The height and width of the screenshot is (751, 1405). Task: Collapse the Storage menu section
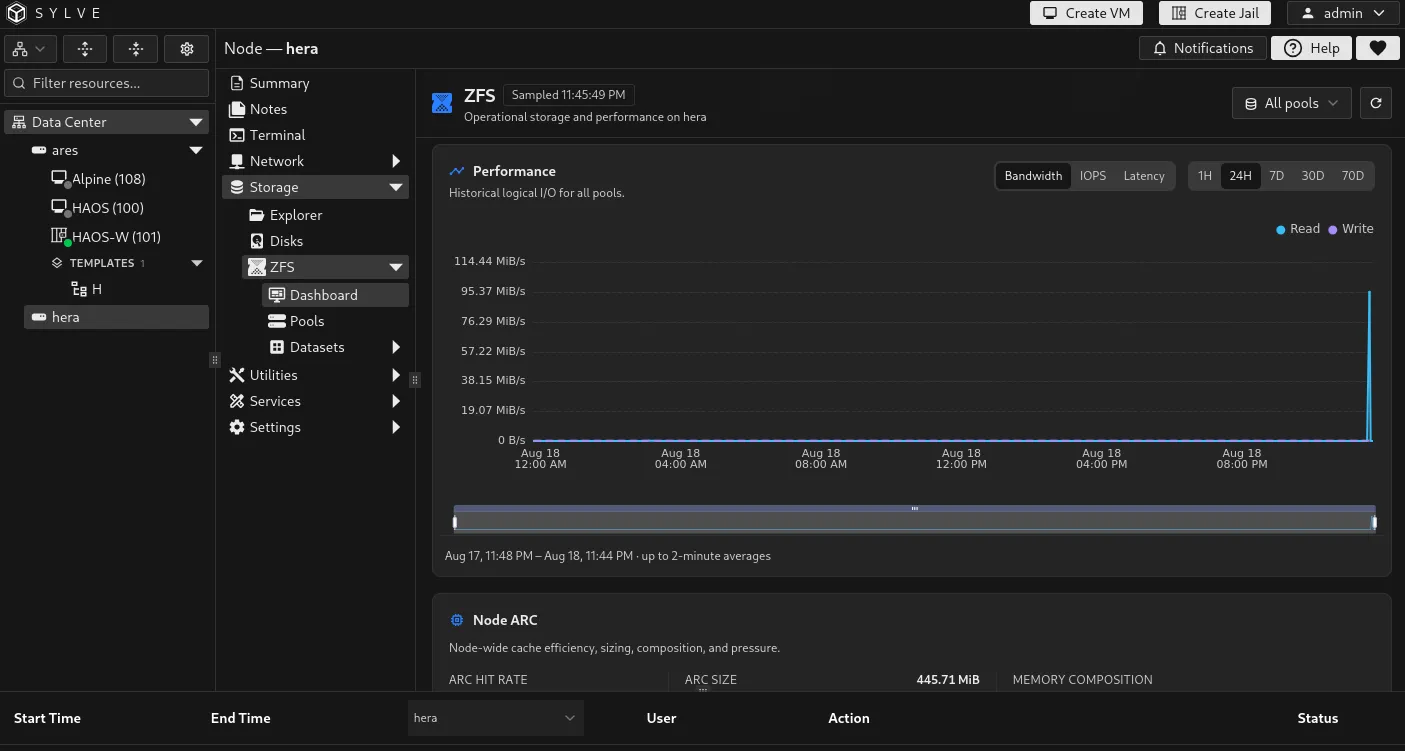pyautogui.click(x=315, y=187)
